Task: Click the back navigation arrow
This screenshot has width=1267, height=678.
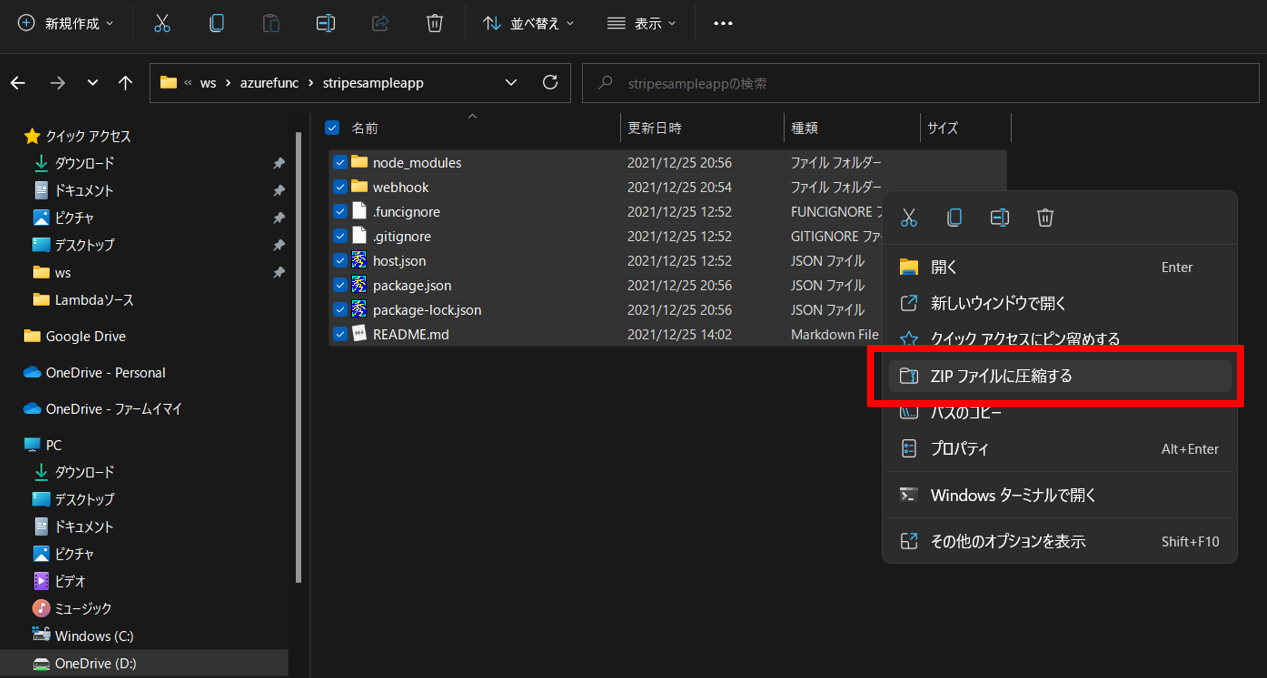Action: (x=17, y=83)
